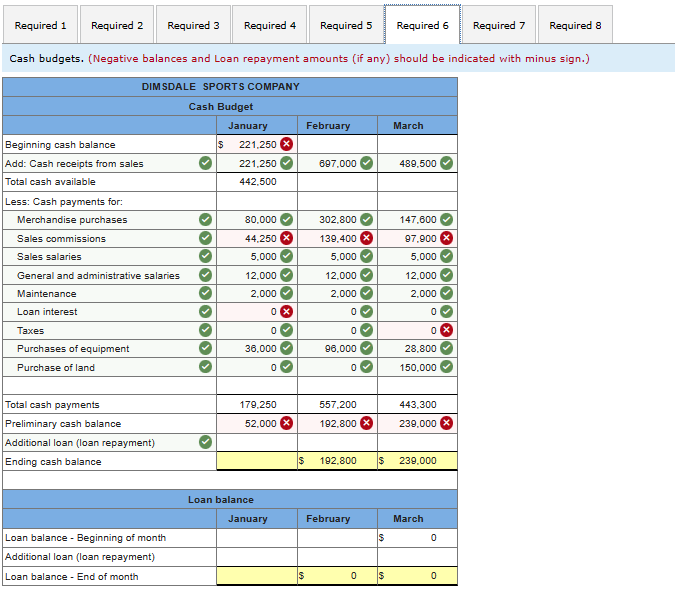Click green check beside March receipts 489,500
This screenshot has width=675, height=593.
[446, 163]
